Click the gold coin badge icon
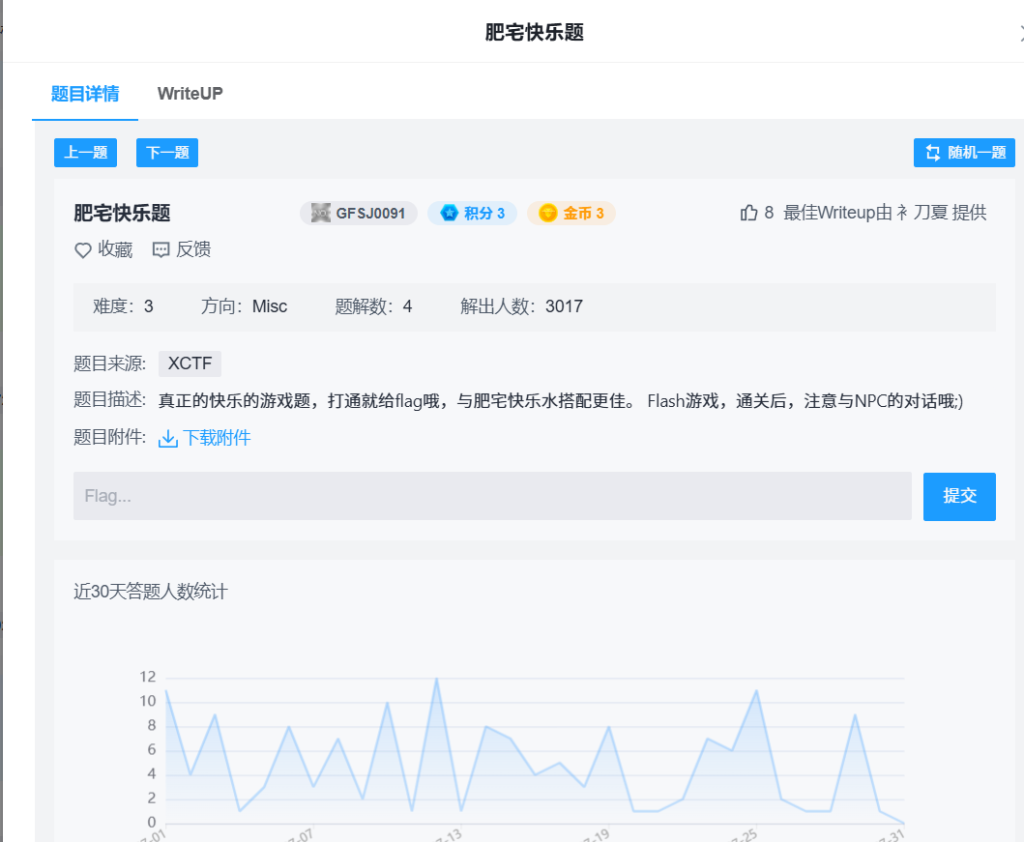 pos(548,213)
